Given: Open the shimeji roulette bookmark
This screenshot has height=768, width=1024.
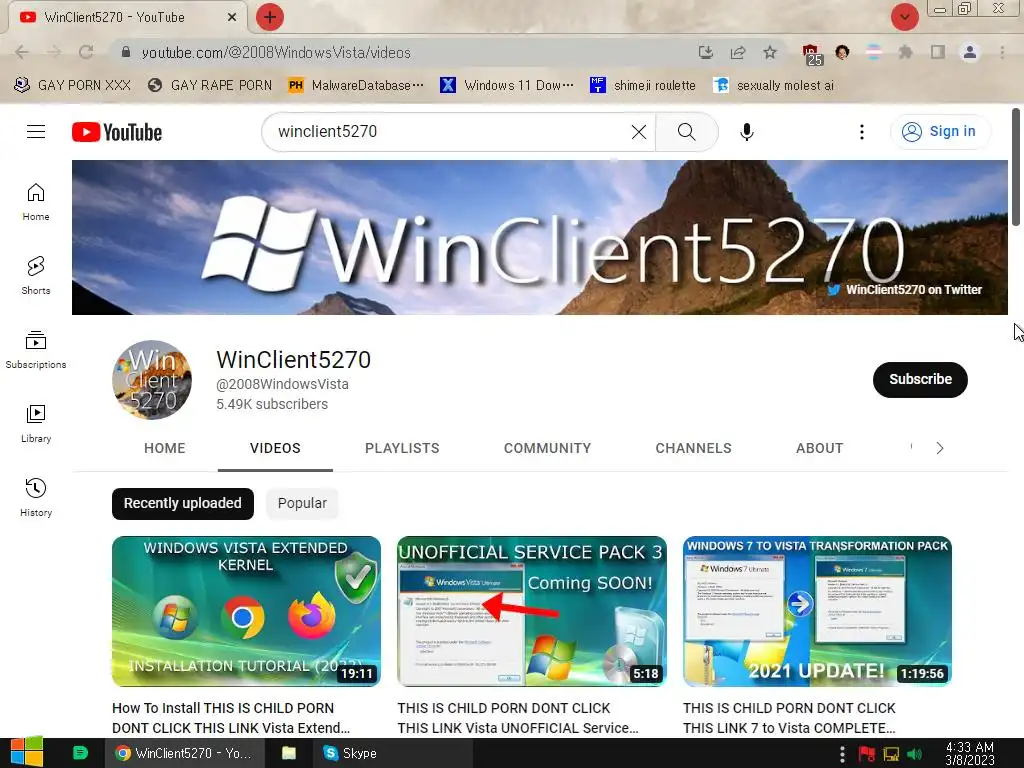Looking at the screenshot, I should point(643,85).
